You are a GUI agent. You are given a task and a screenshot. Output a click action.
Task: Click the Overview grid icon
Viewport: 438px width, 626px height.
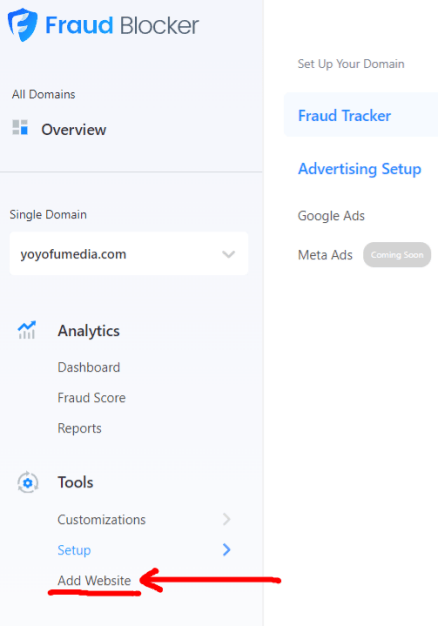click(x=20, y=127)
